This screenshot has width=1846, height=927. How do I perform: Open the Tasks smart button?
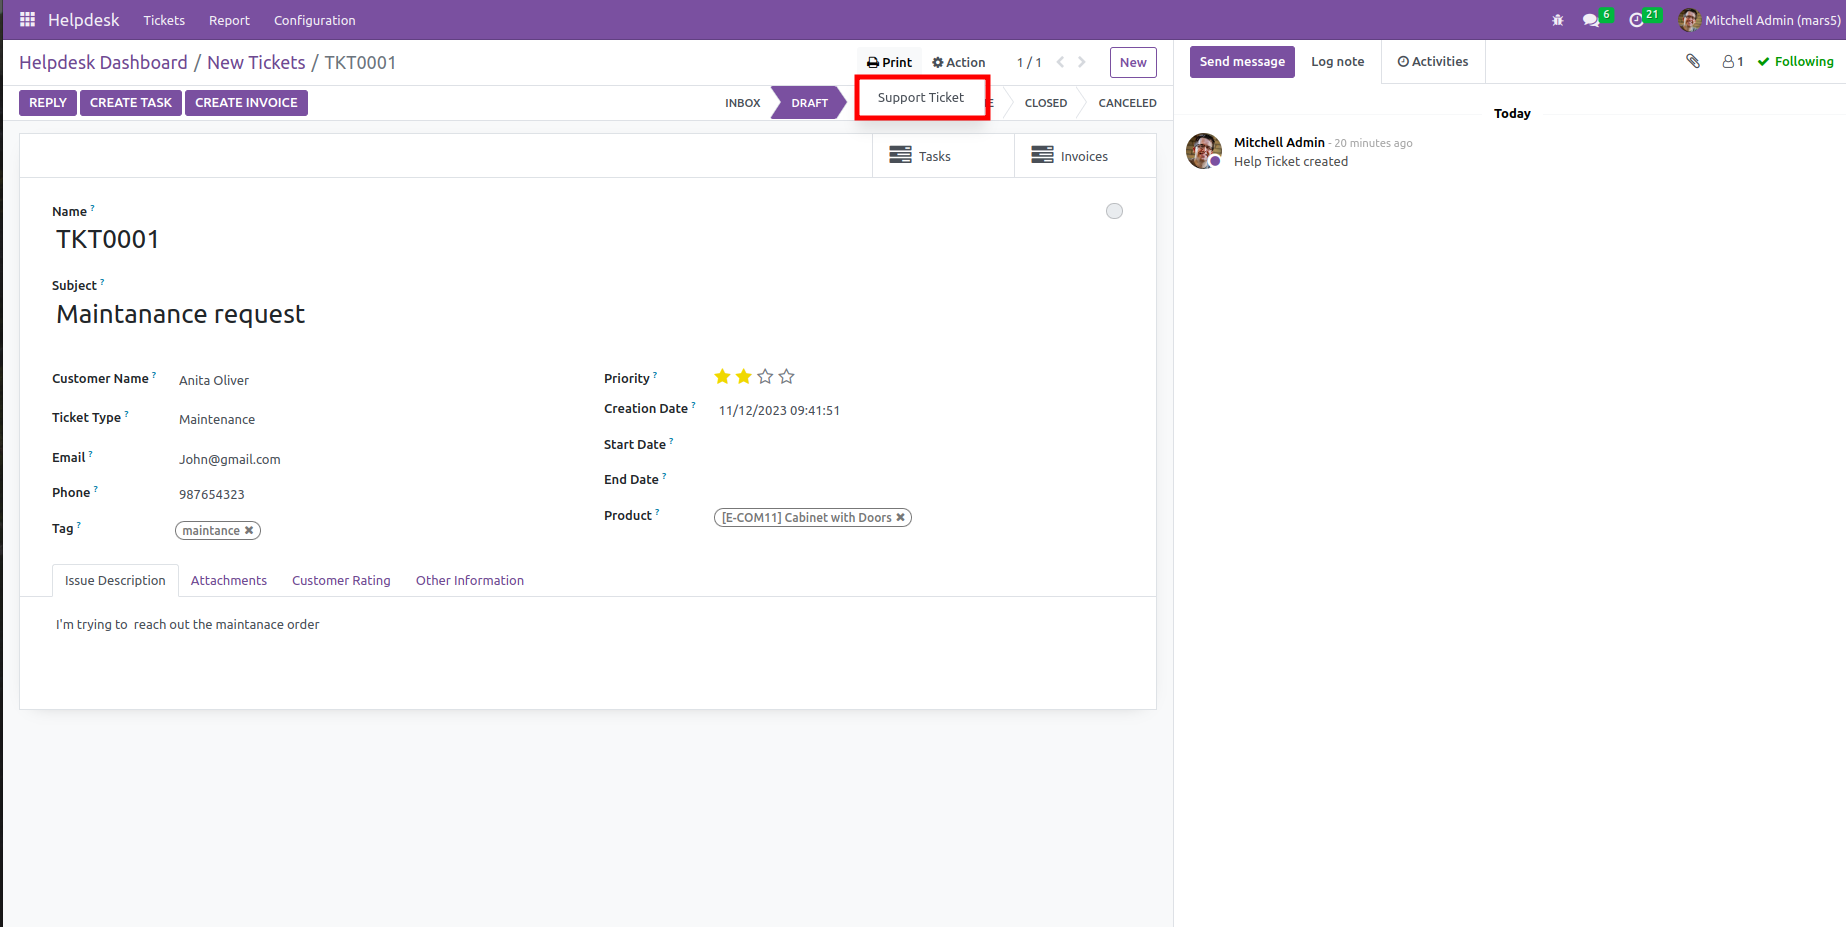(x=943, y=156)
